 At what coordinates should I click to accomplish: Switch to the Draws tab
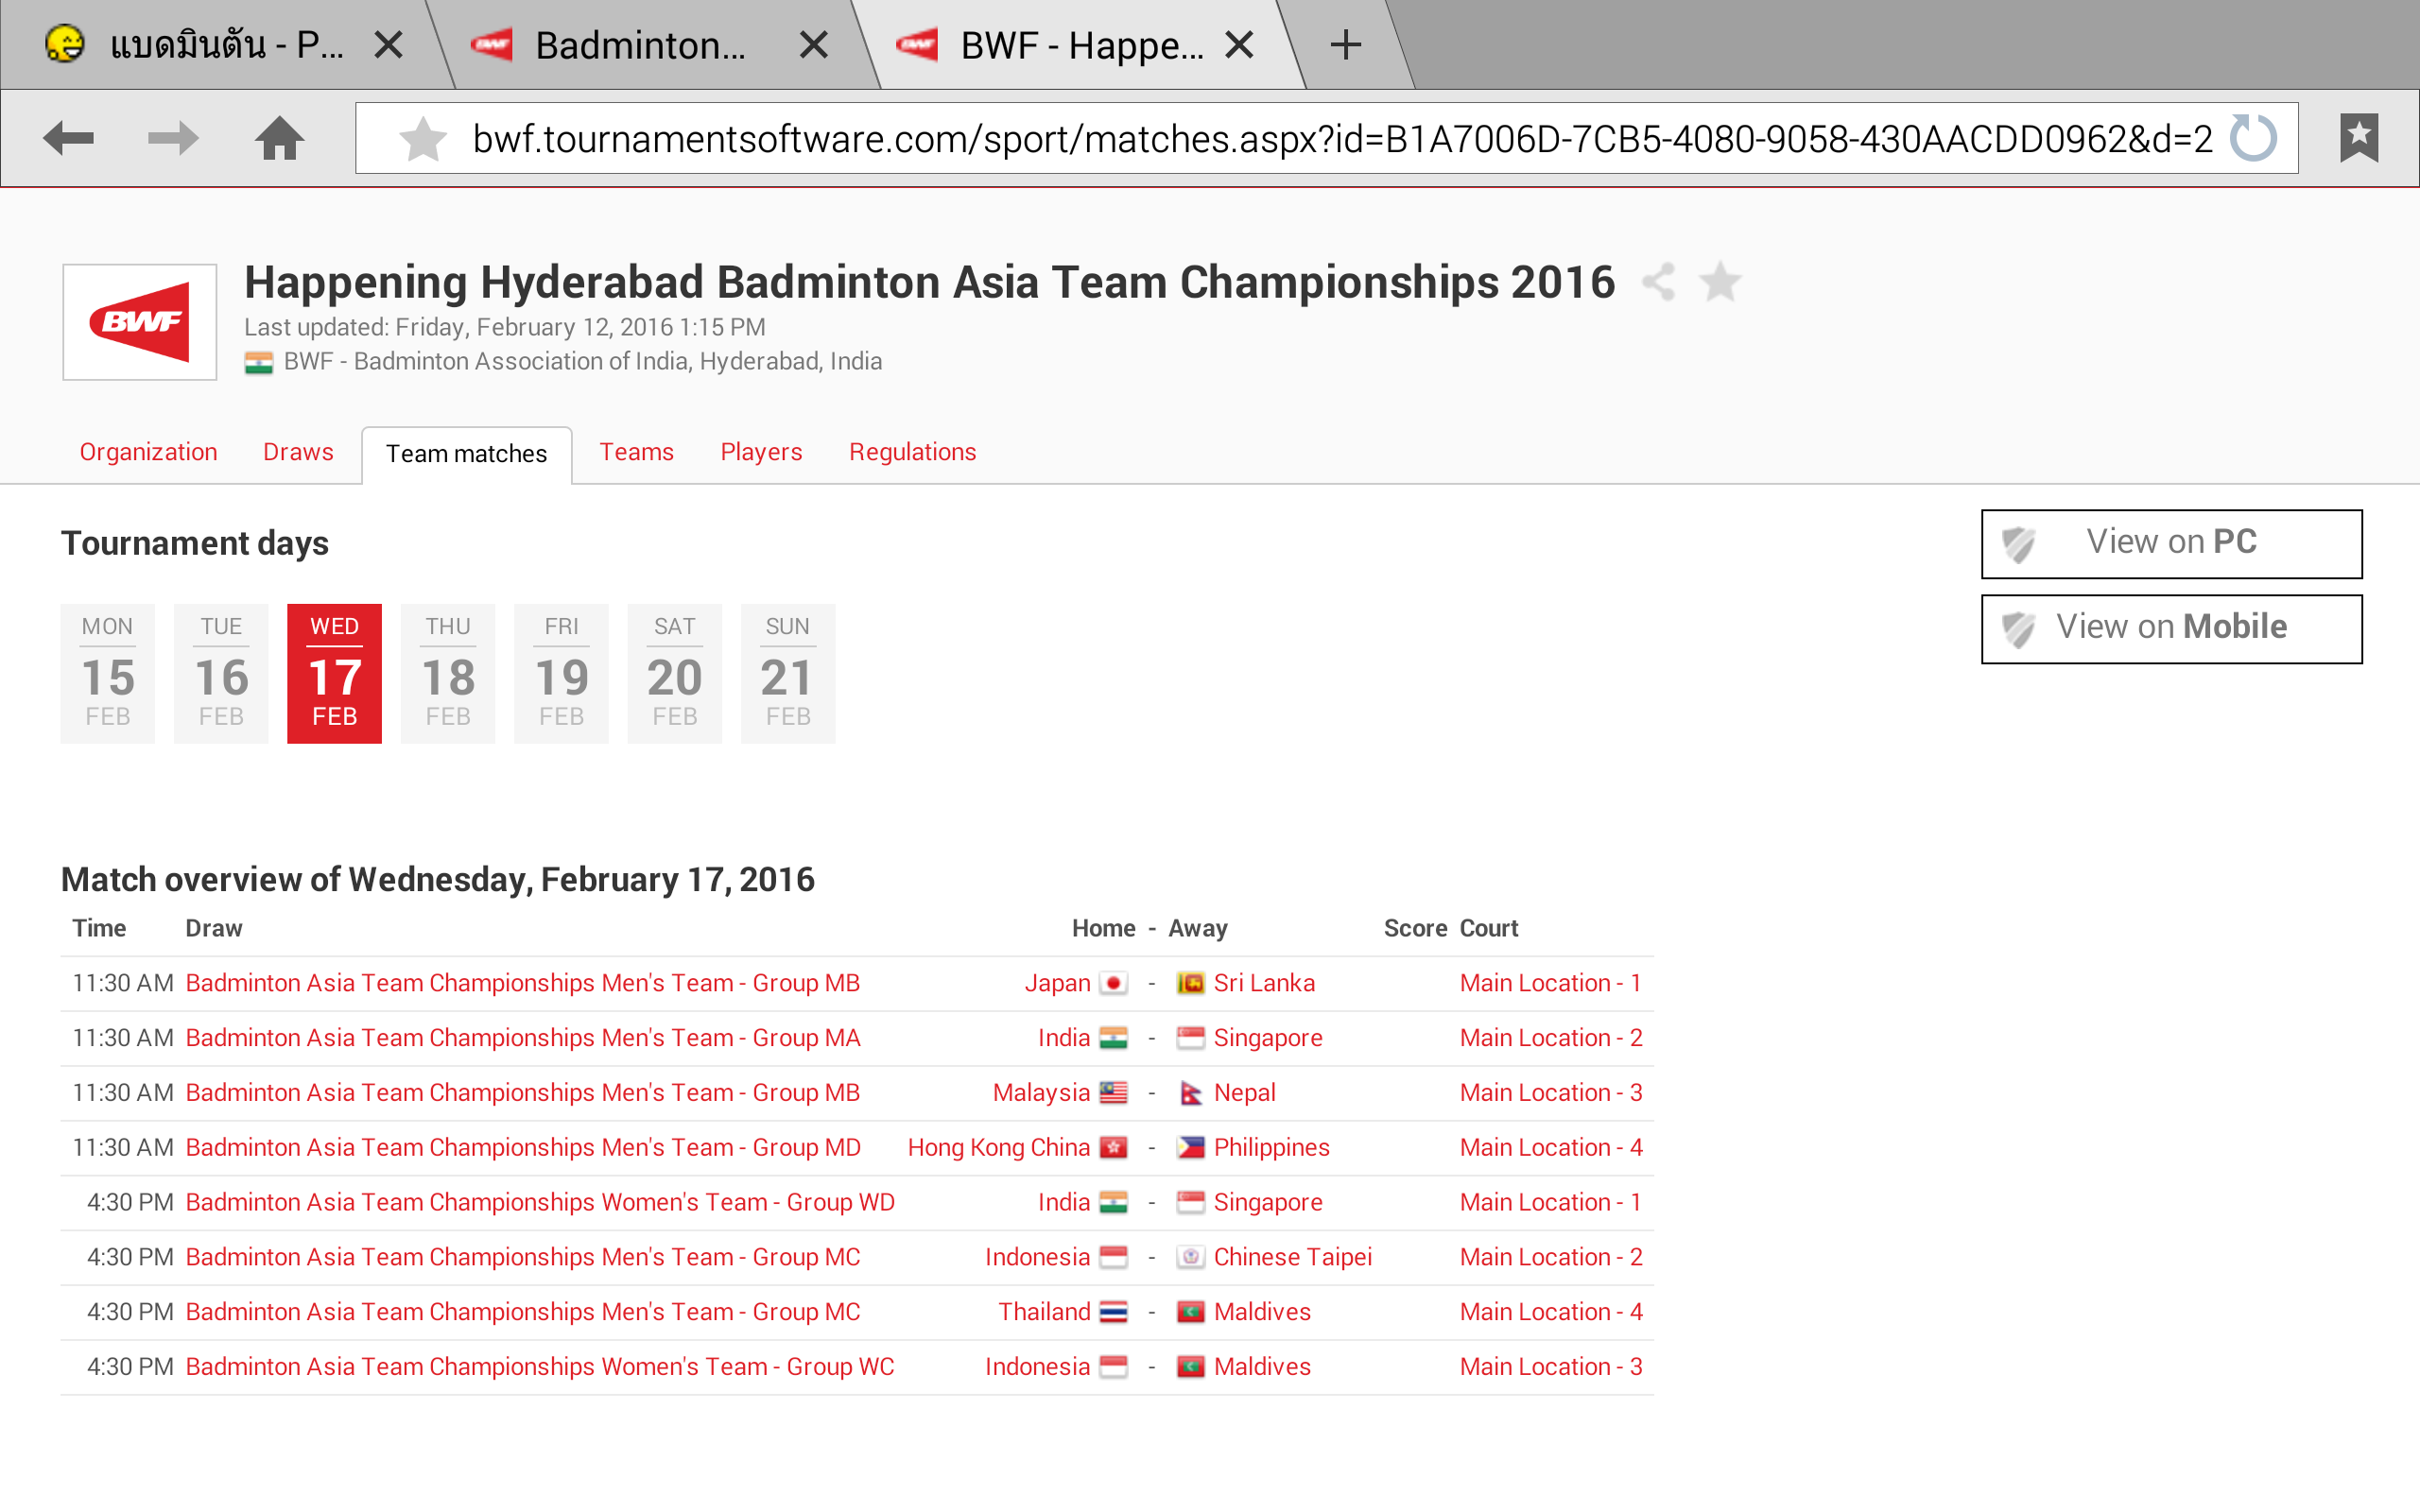click(298, 452)
